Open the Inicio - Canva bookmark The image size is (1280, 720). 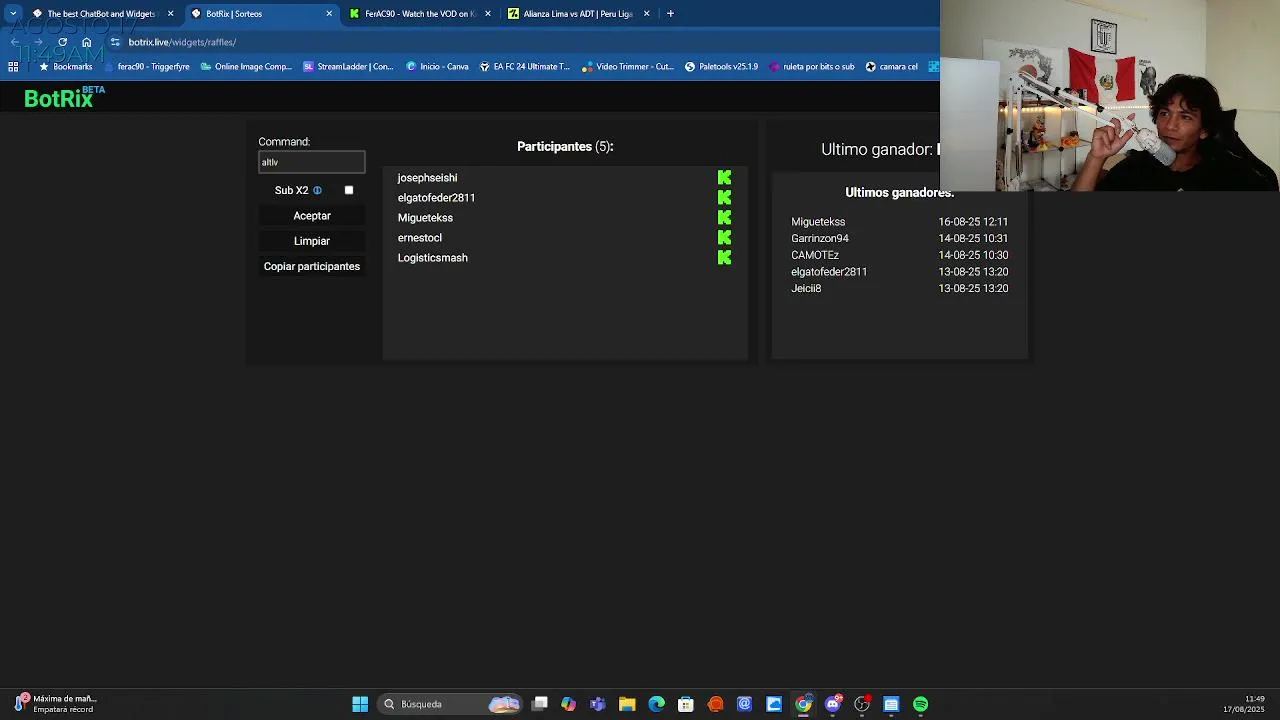point(437,67)
